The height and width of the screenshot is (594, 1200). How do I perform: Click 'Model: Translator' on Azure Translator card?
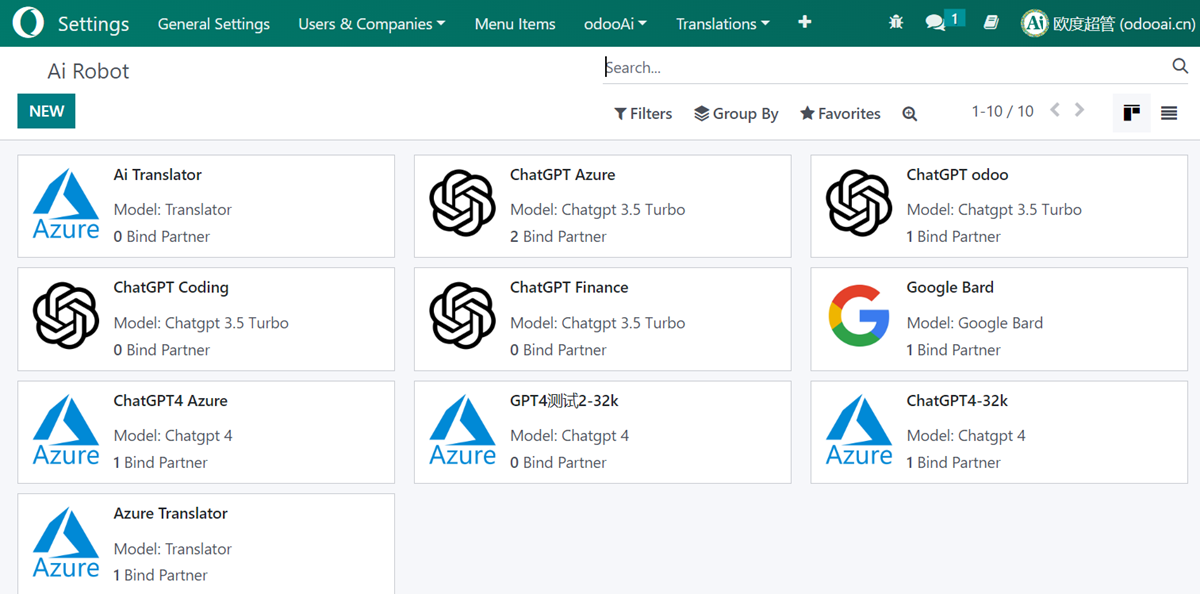pyautogui.click(x=173, y=549)
